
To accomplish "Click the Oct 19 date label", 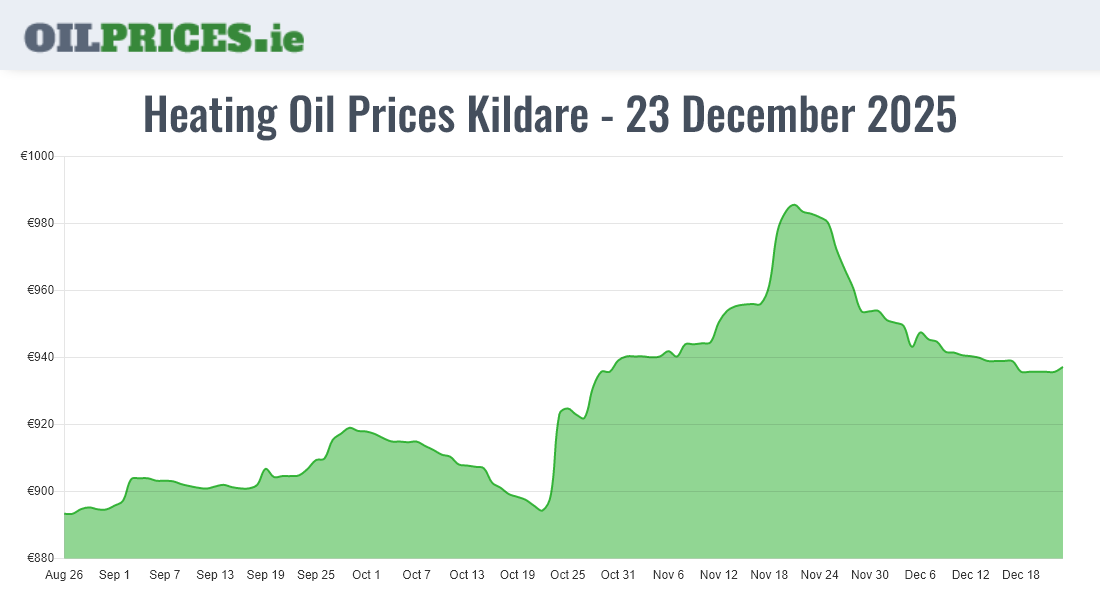I will [517, 575].
